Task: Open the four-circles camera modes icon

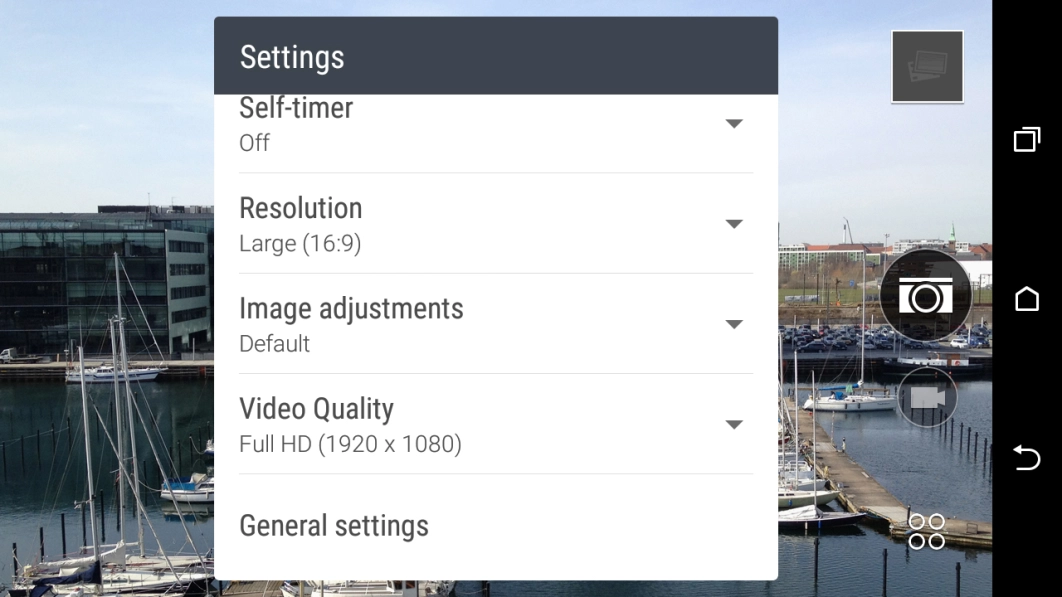Action: tap(926, 531)
